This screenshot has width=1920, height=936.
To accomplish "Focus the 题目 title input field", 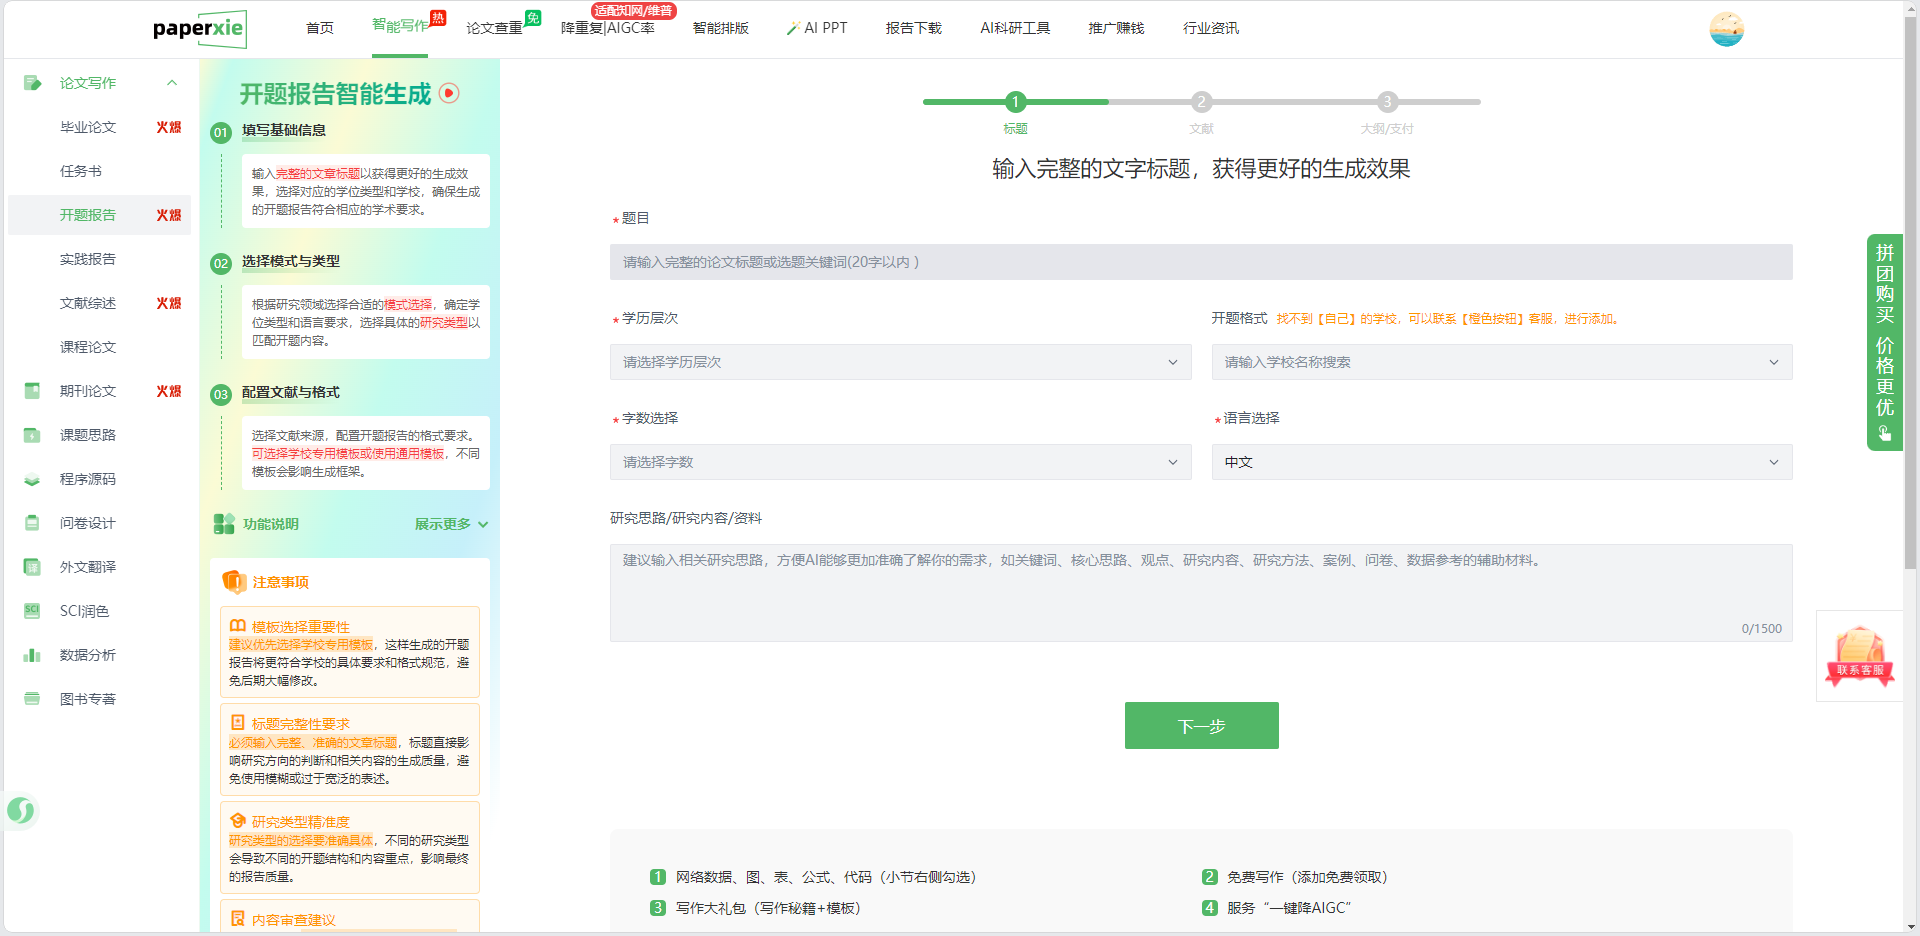I will [1200, 262].
